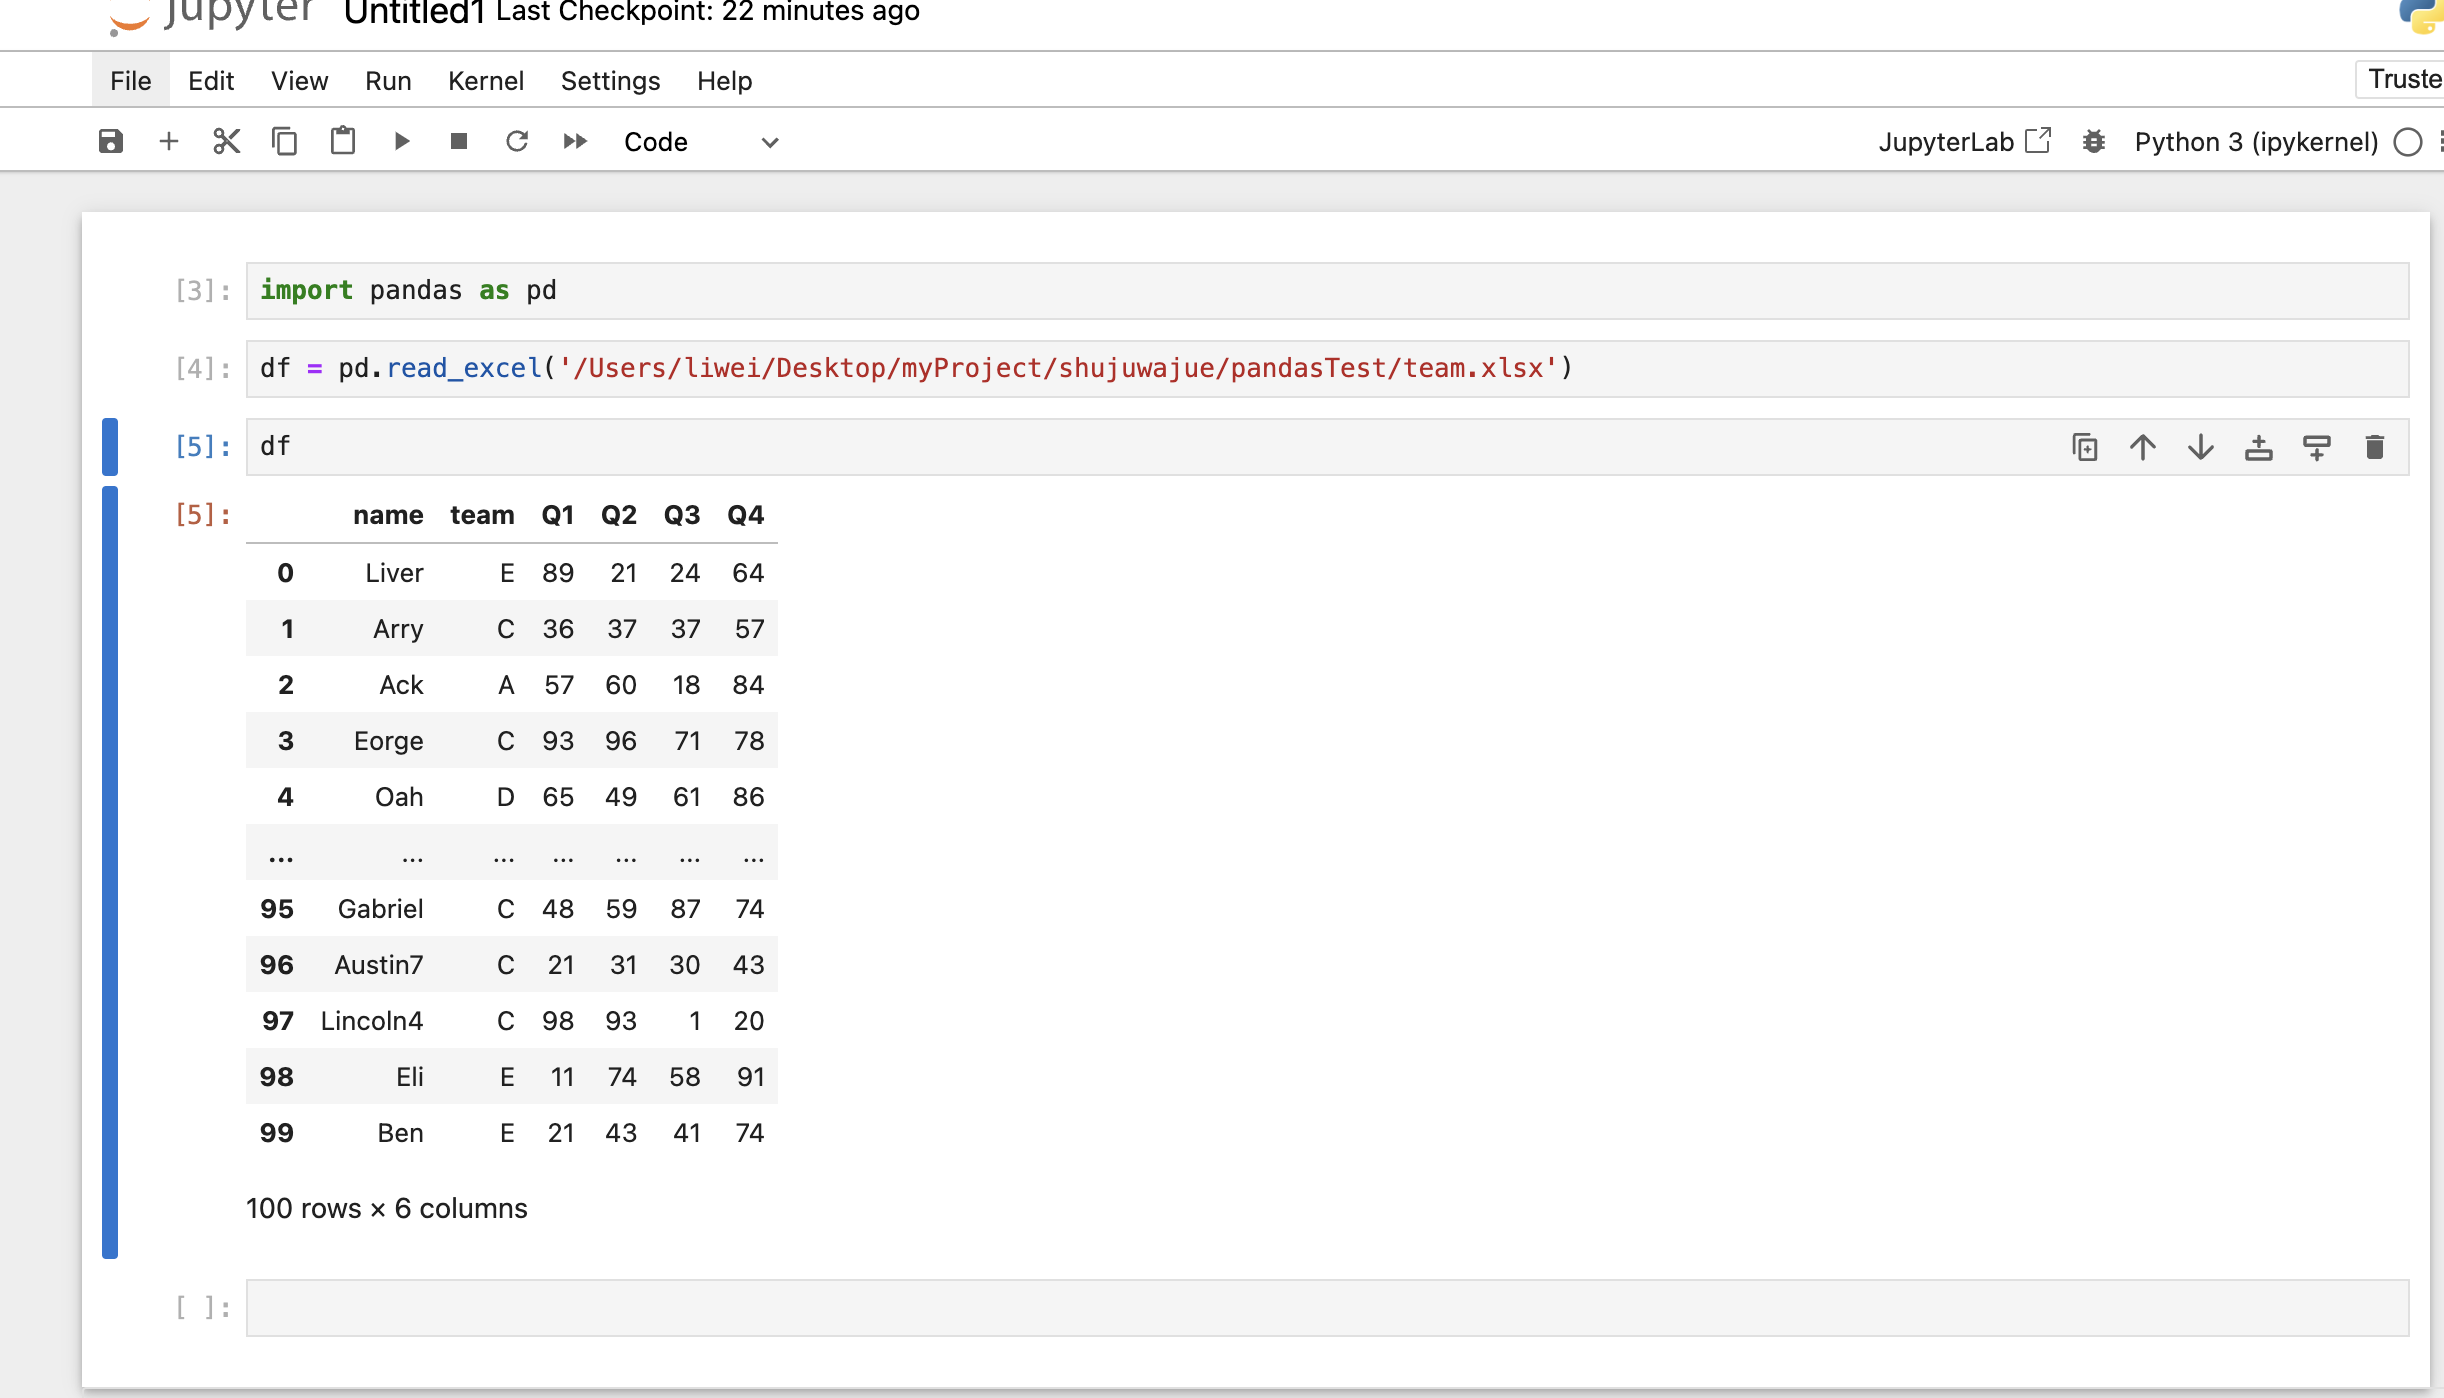Duplicate cell 5 with the copy icon
This screenshot has height=1398, width=2444.
(2085, 447)
